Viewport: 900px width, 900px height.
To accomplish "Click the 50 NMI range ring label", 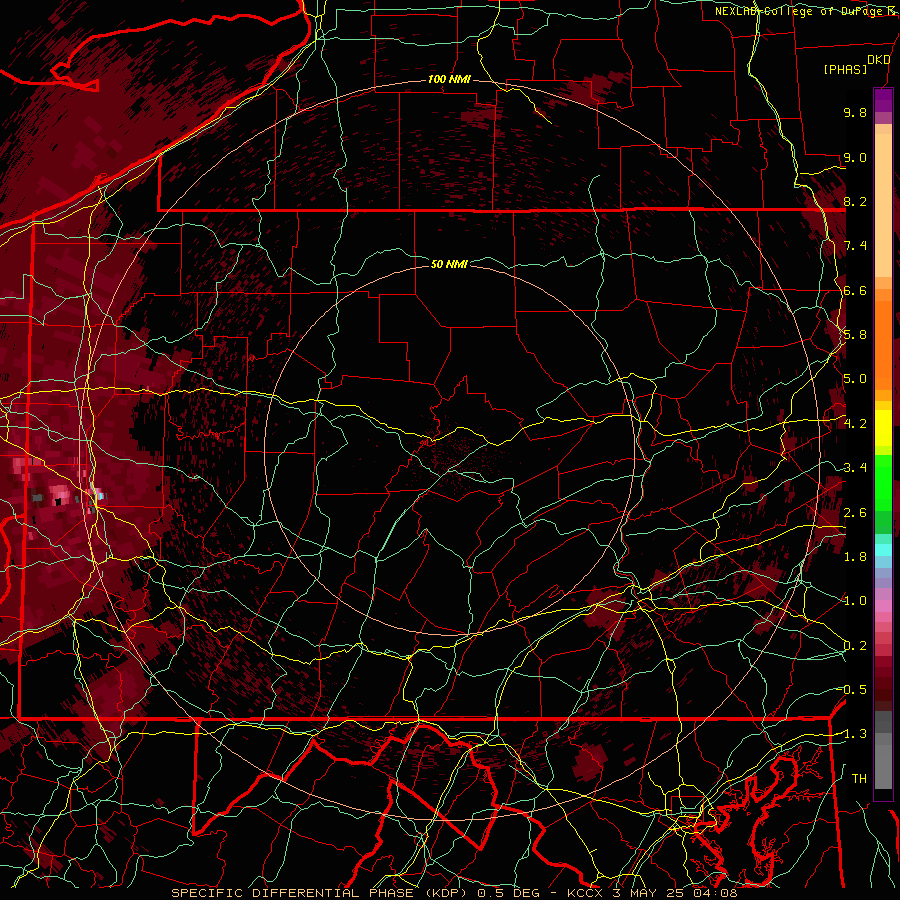I will pyautogui.click(x=449, y=264).
